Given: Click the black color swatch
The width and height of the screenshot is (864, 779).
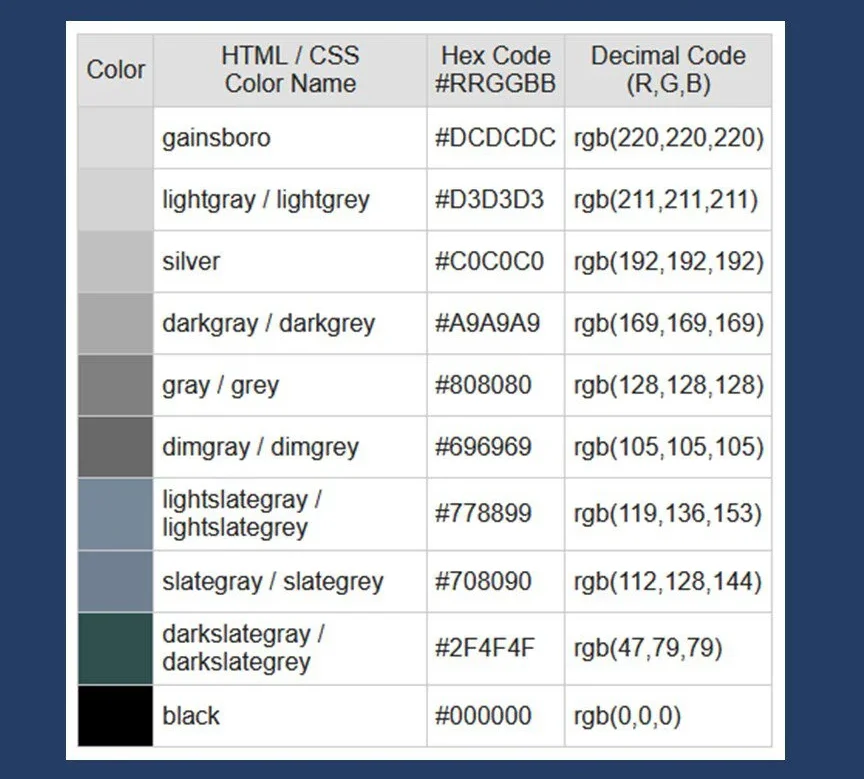Looking at the screenshot, I should [x=115, y=716].
